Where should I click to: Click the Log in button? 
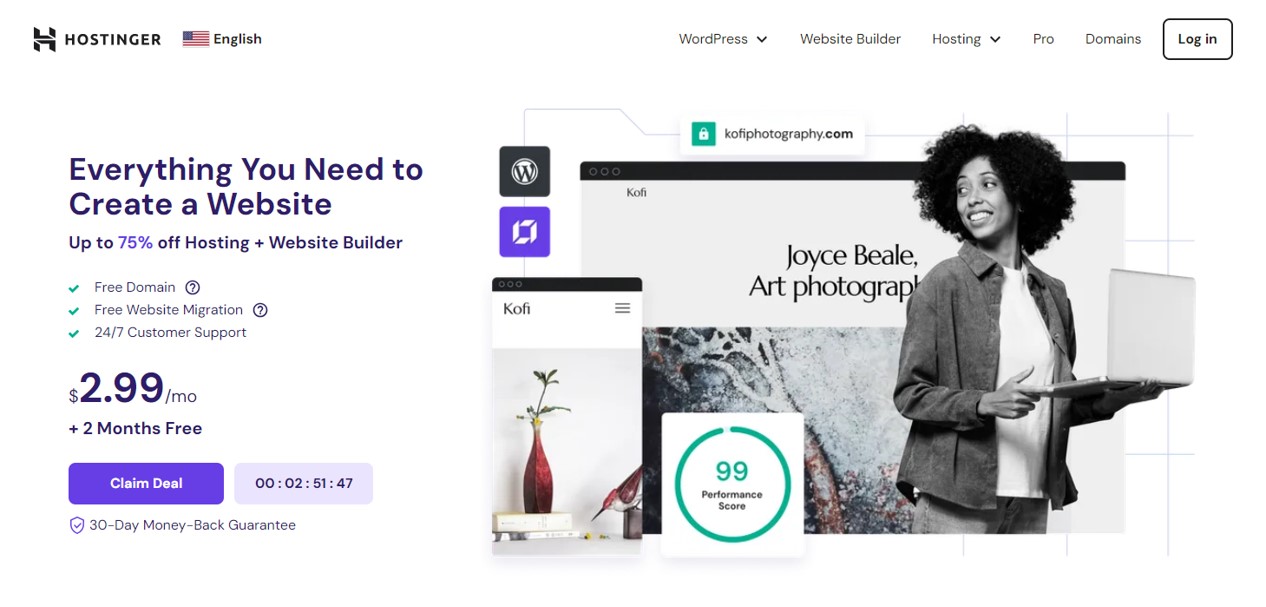pyautogui.click(x=1197, y=39)
